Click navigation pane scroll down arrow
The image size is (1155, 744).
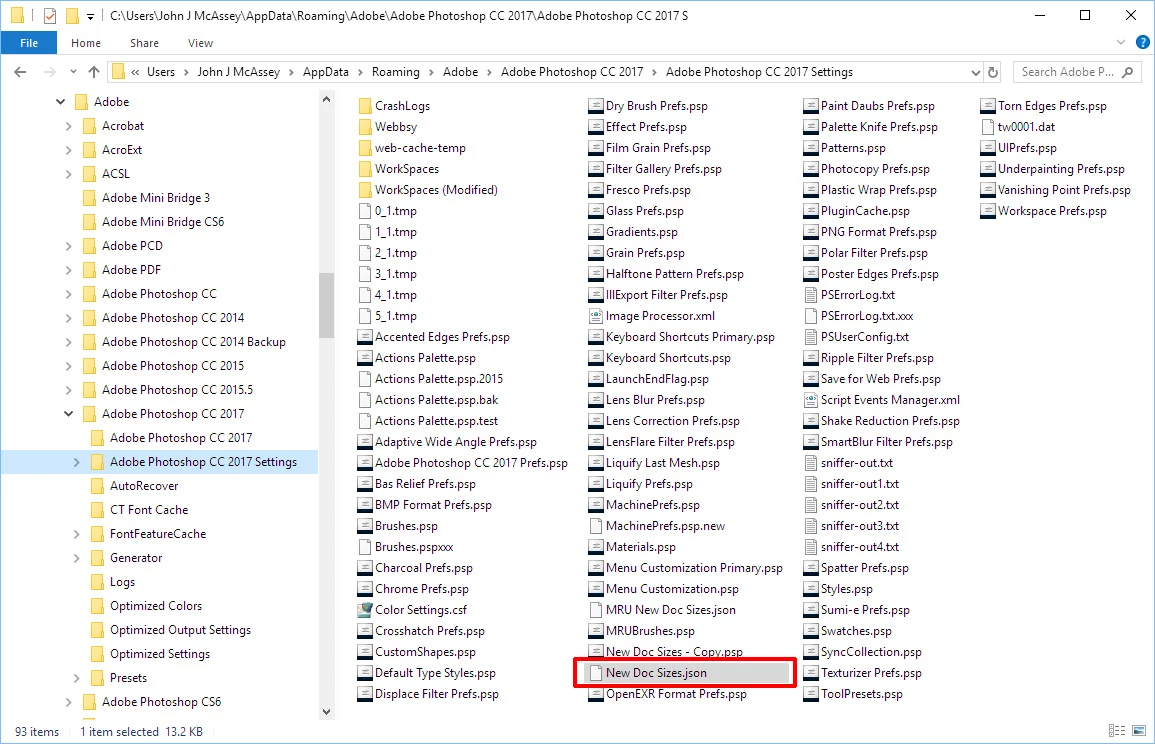[326, 712]
